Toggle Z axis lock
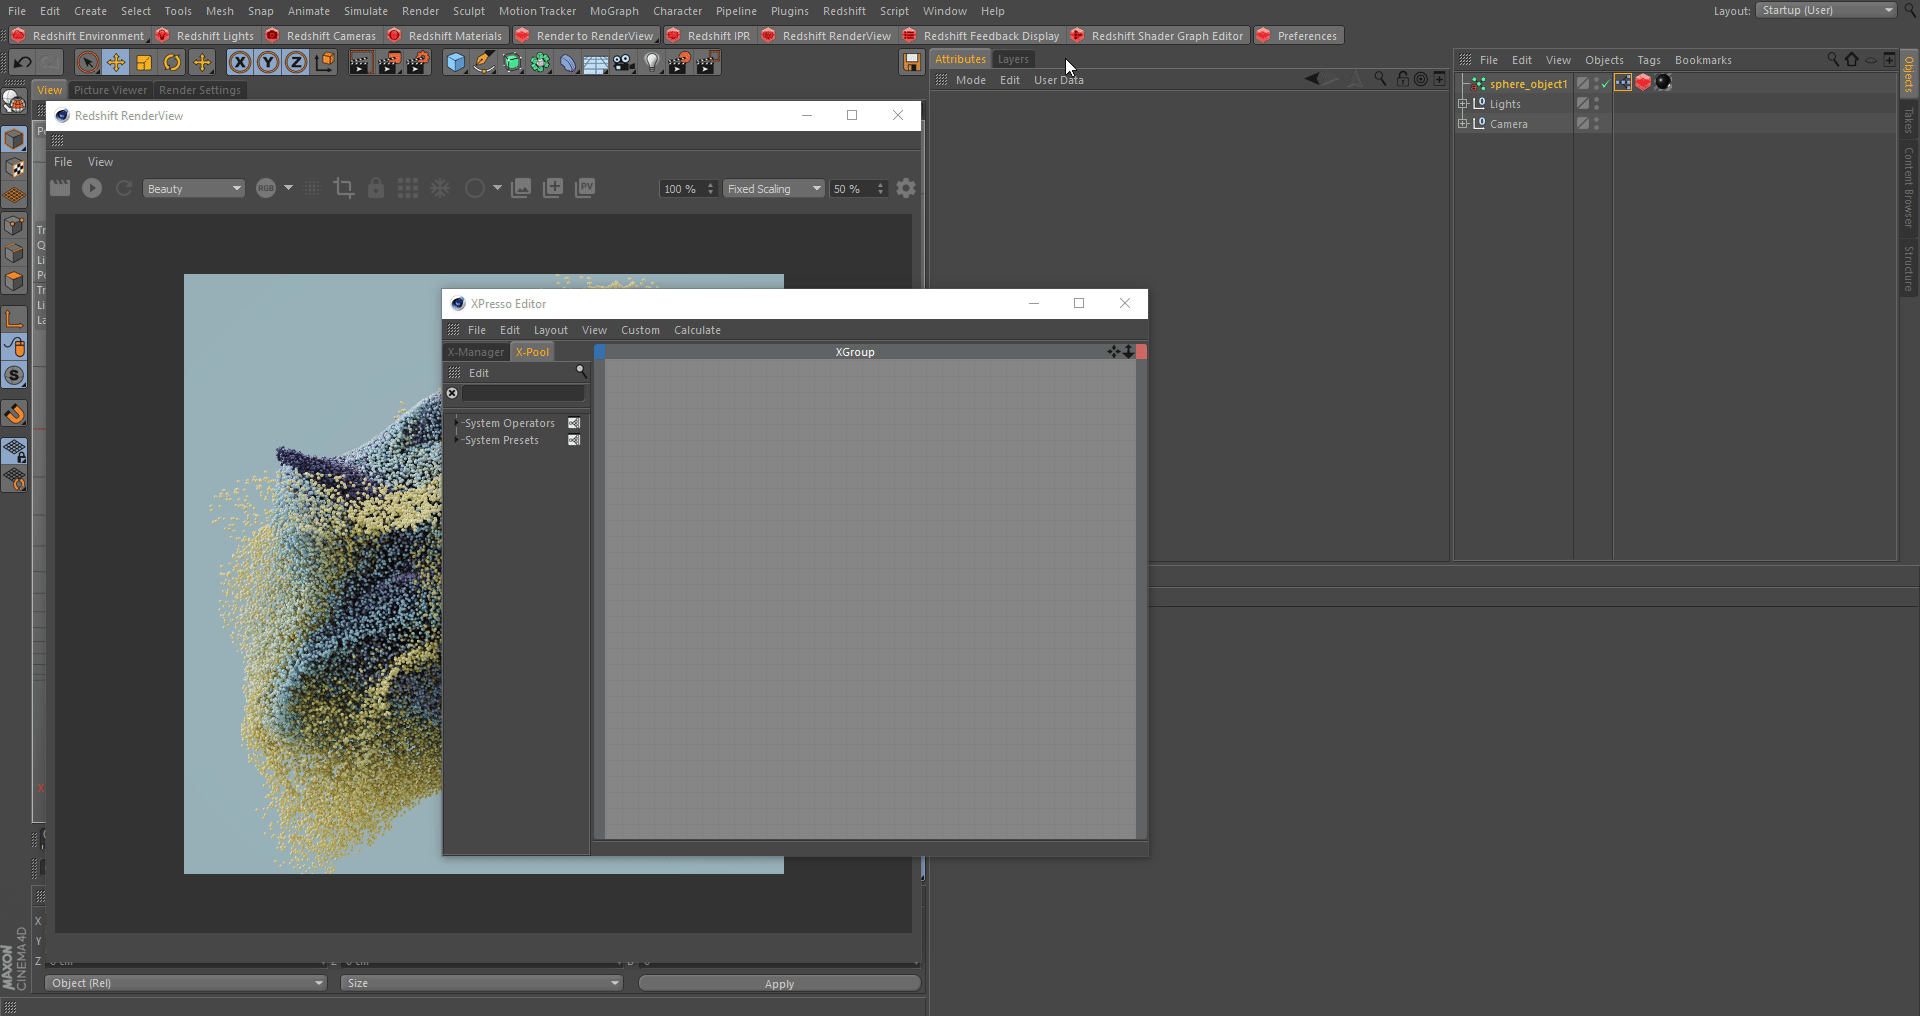Image resolution: width=1920 pixels, height=1016 pixels. click(296, 63)
